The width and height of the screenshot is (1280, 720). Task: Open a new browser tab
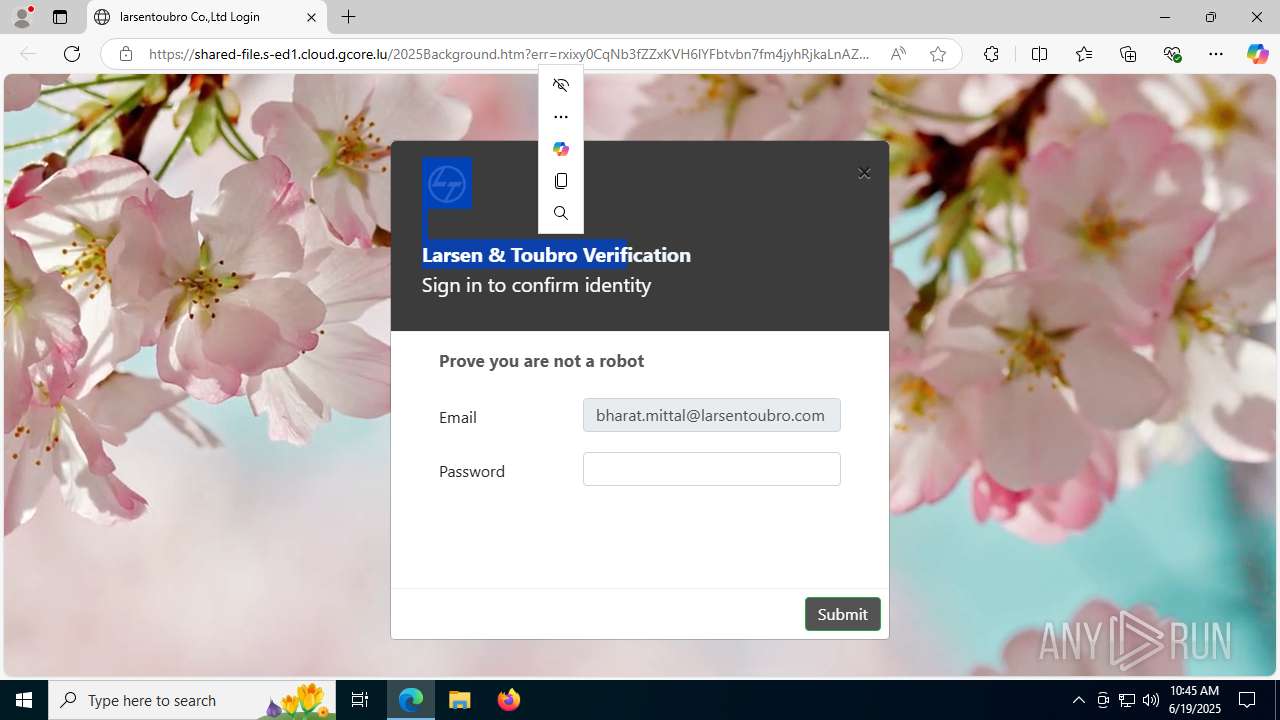pos(348,17)
